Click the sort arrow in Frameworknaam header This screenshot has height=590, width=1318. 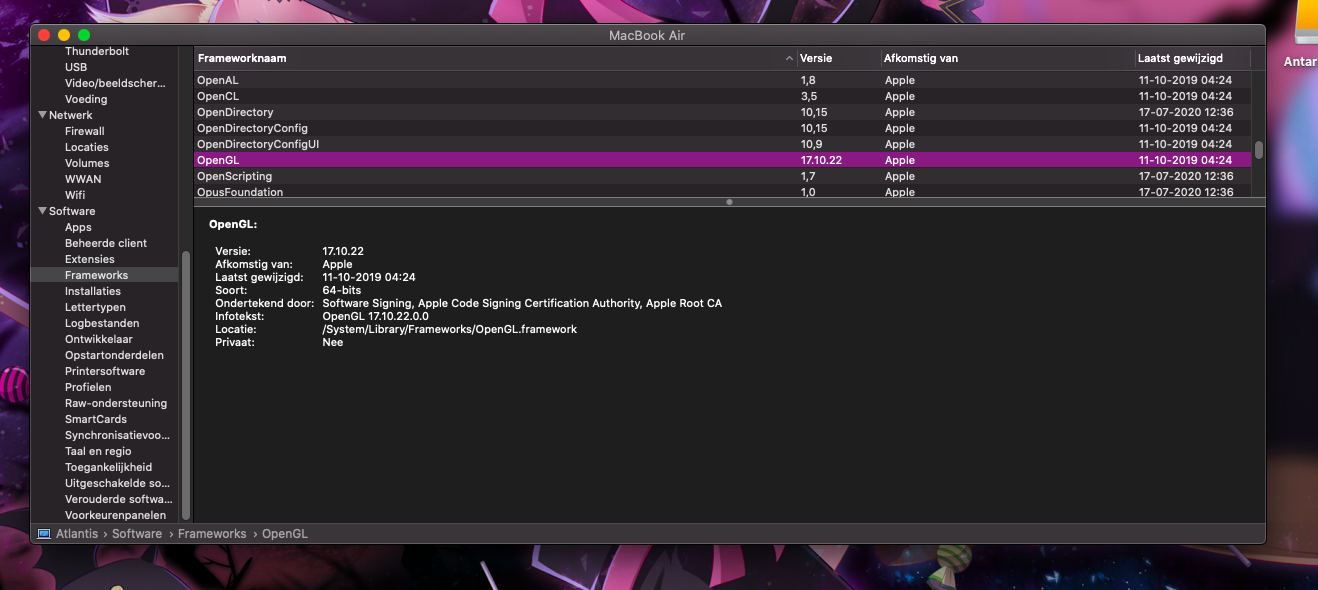click(790, 59)
